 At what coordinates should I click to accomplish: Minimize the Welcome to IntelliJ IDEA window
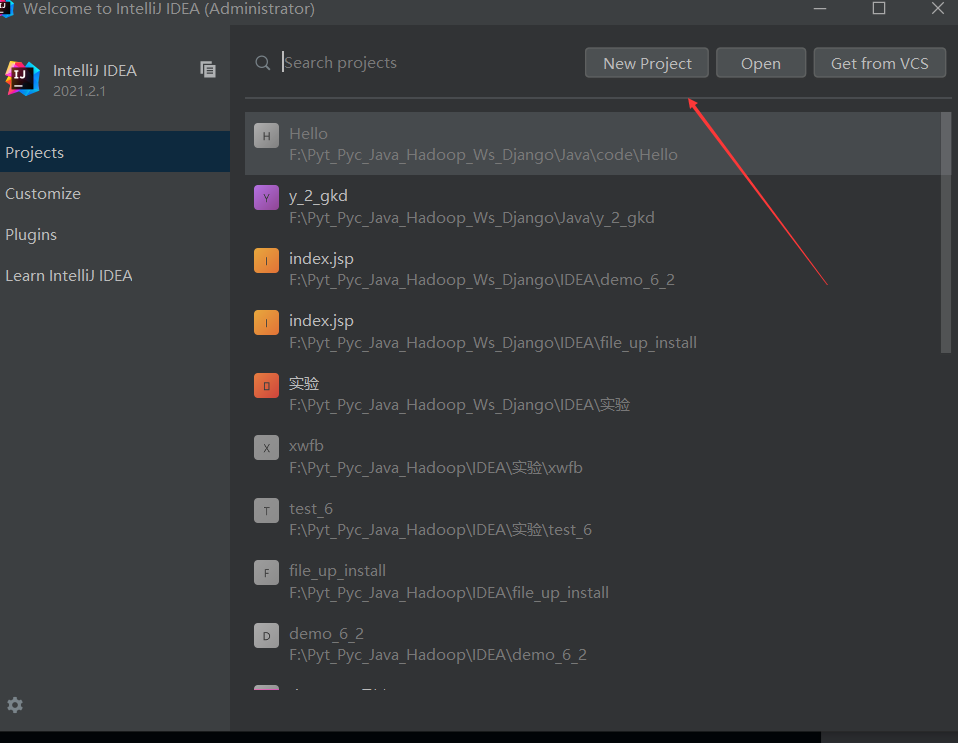[x=820, y=9]
